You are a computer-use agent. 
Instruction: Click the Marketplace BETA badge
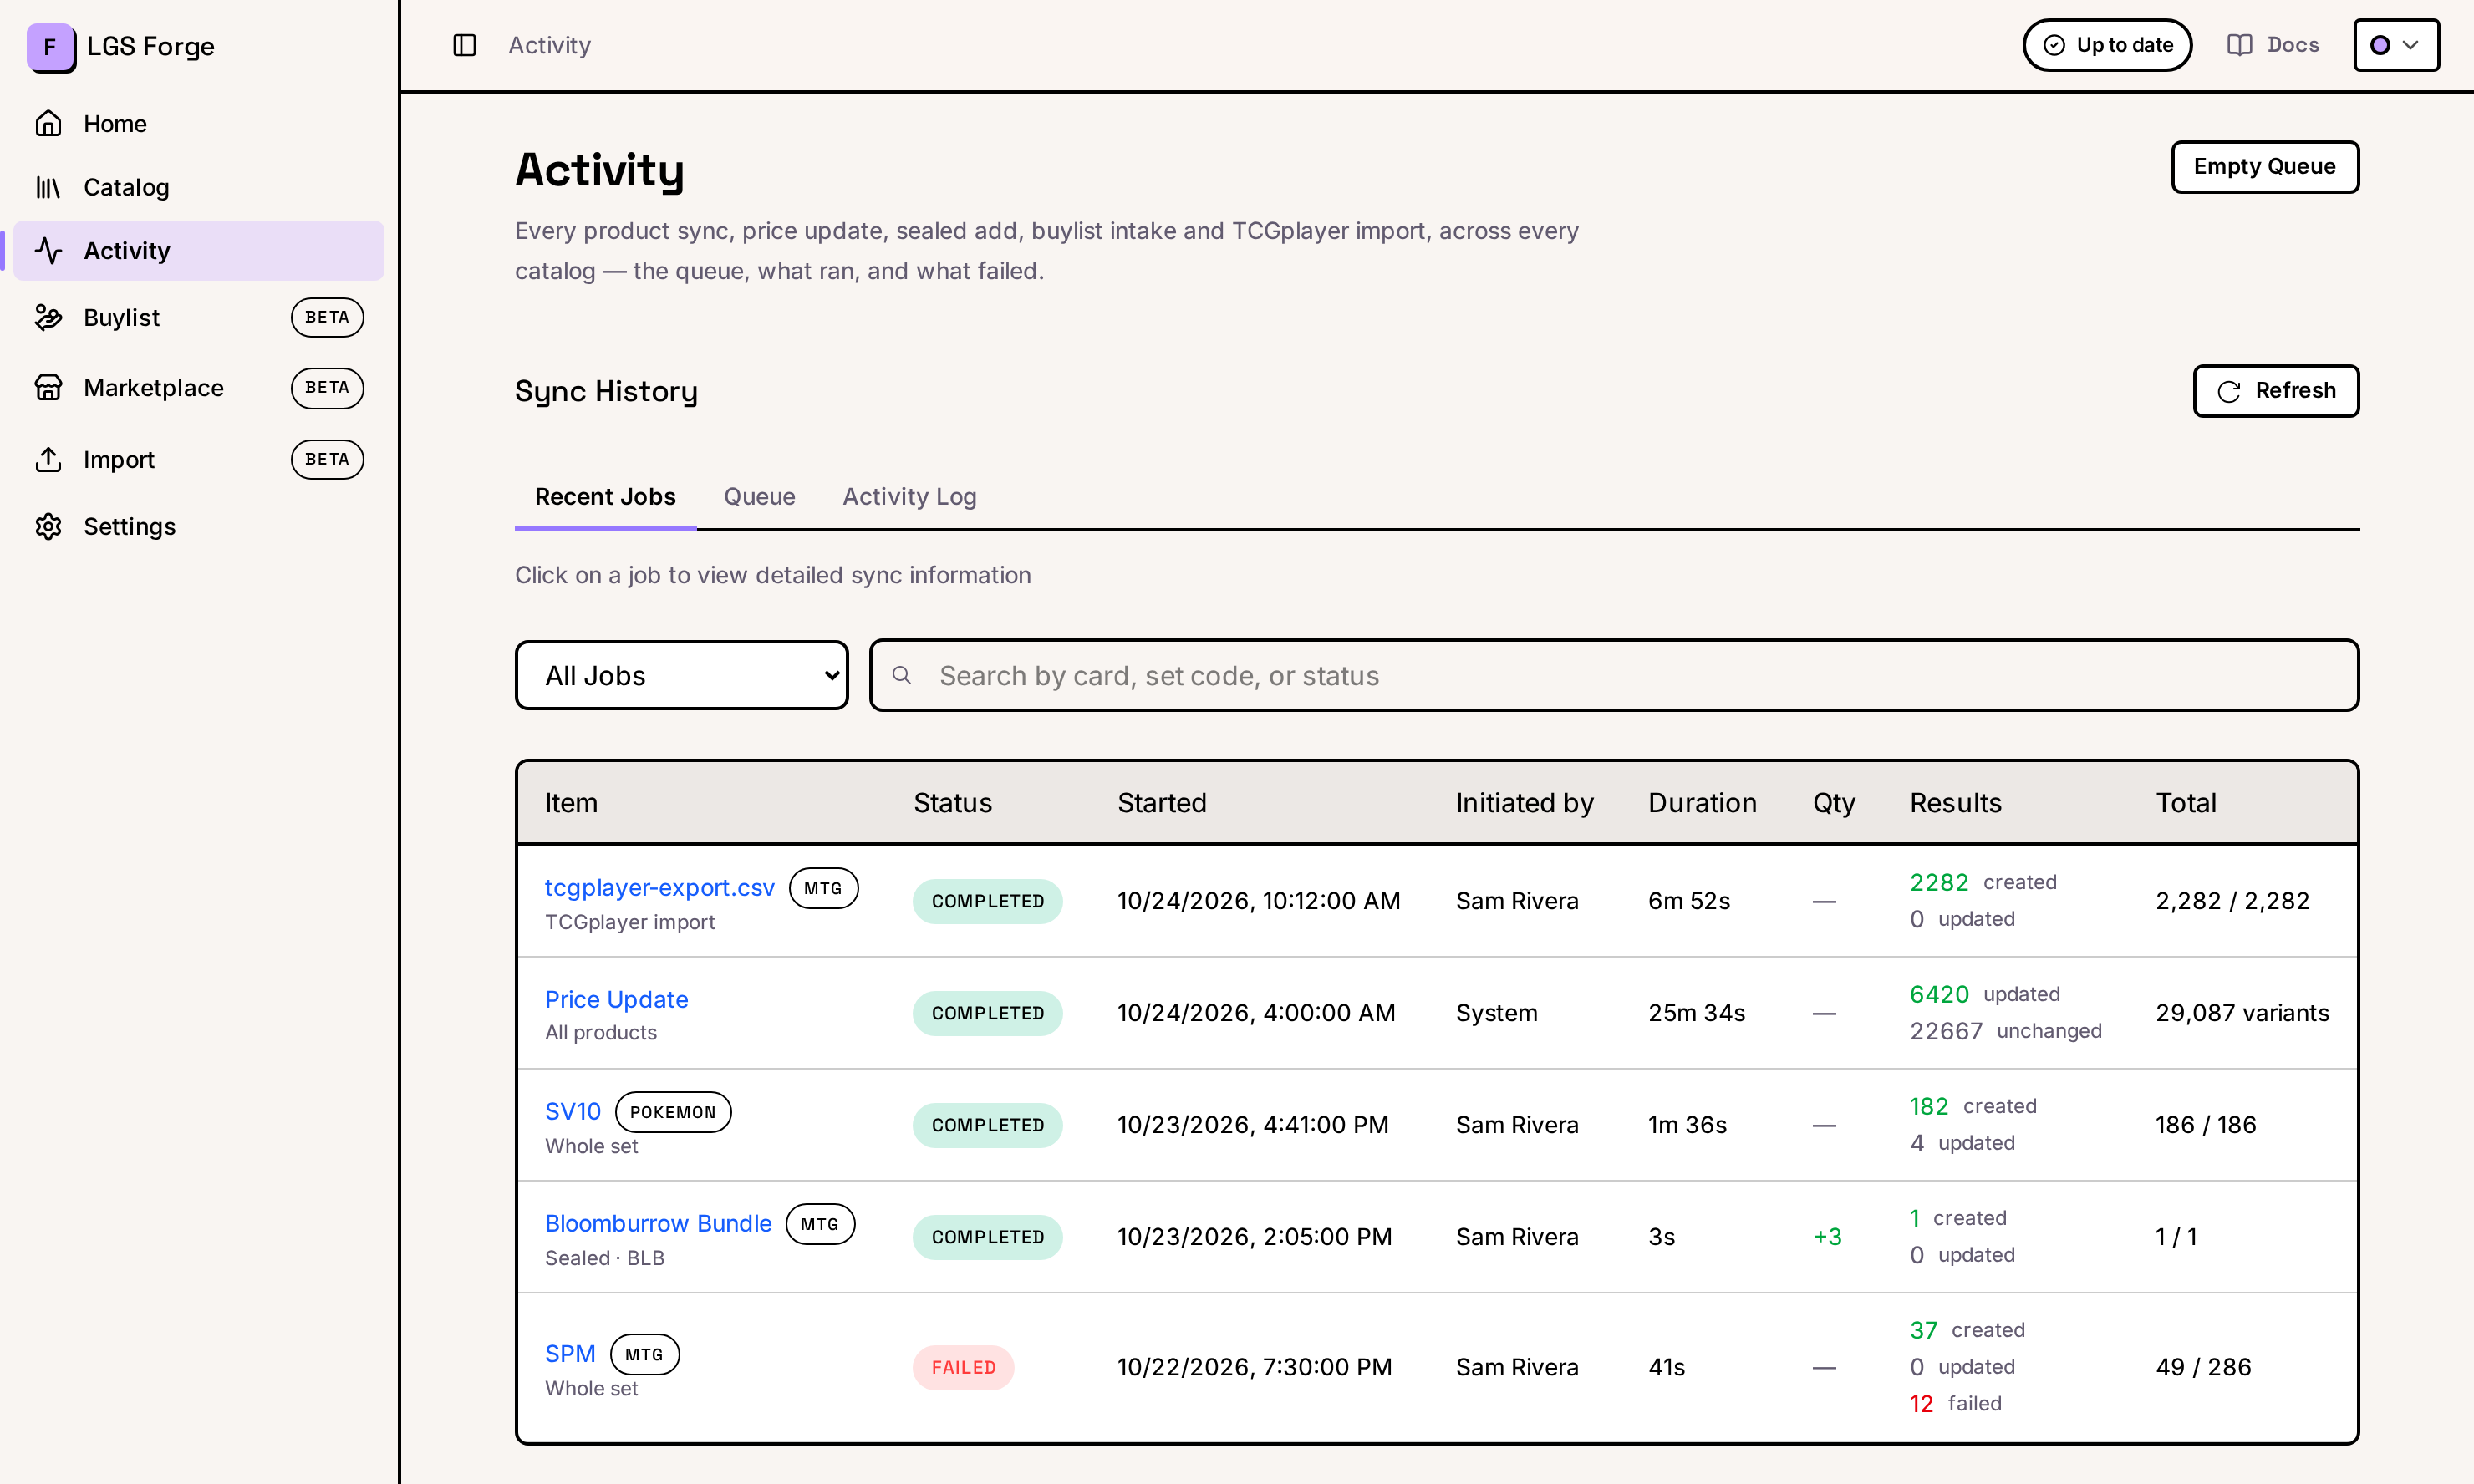(327, 388)
